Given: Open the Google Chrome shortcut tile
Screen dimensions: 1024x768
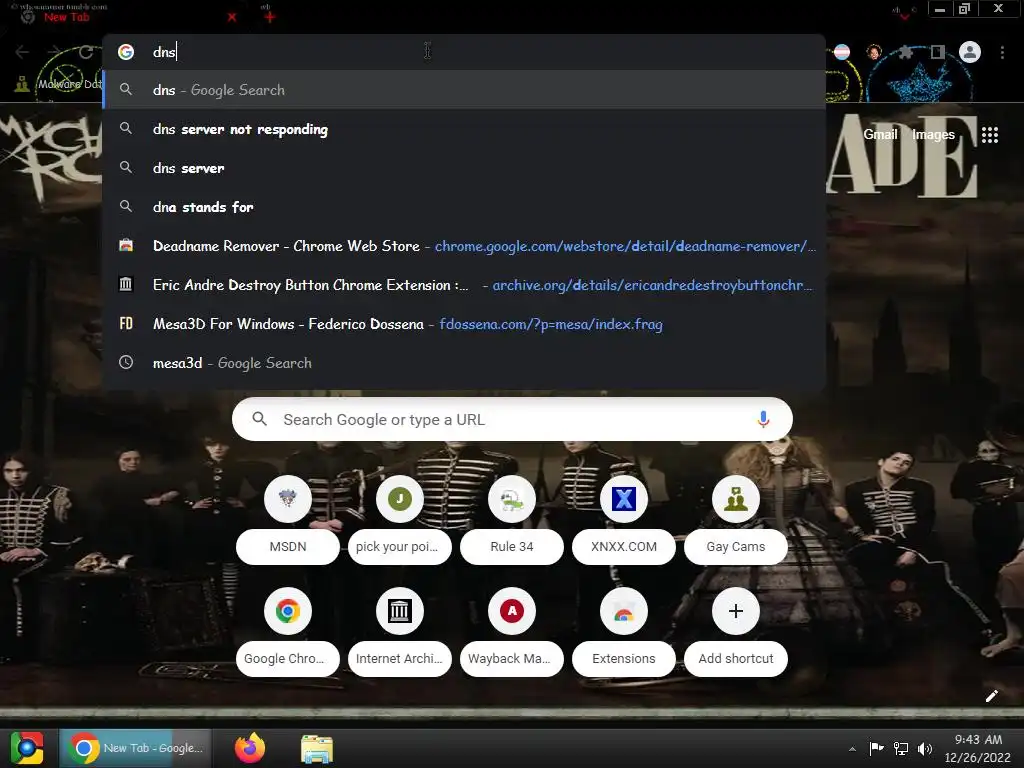Looking at the screenshot, I should tap(288, 631).
